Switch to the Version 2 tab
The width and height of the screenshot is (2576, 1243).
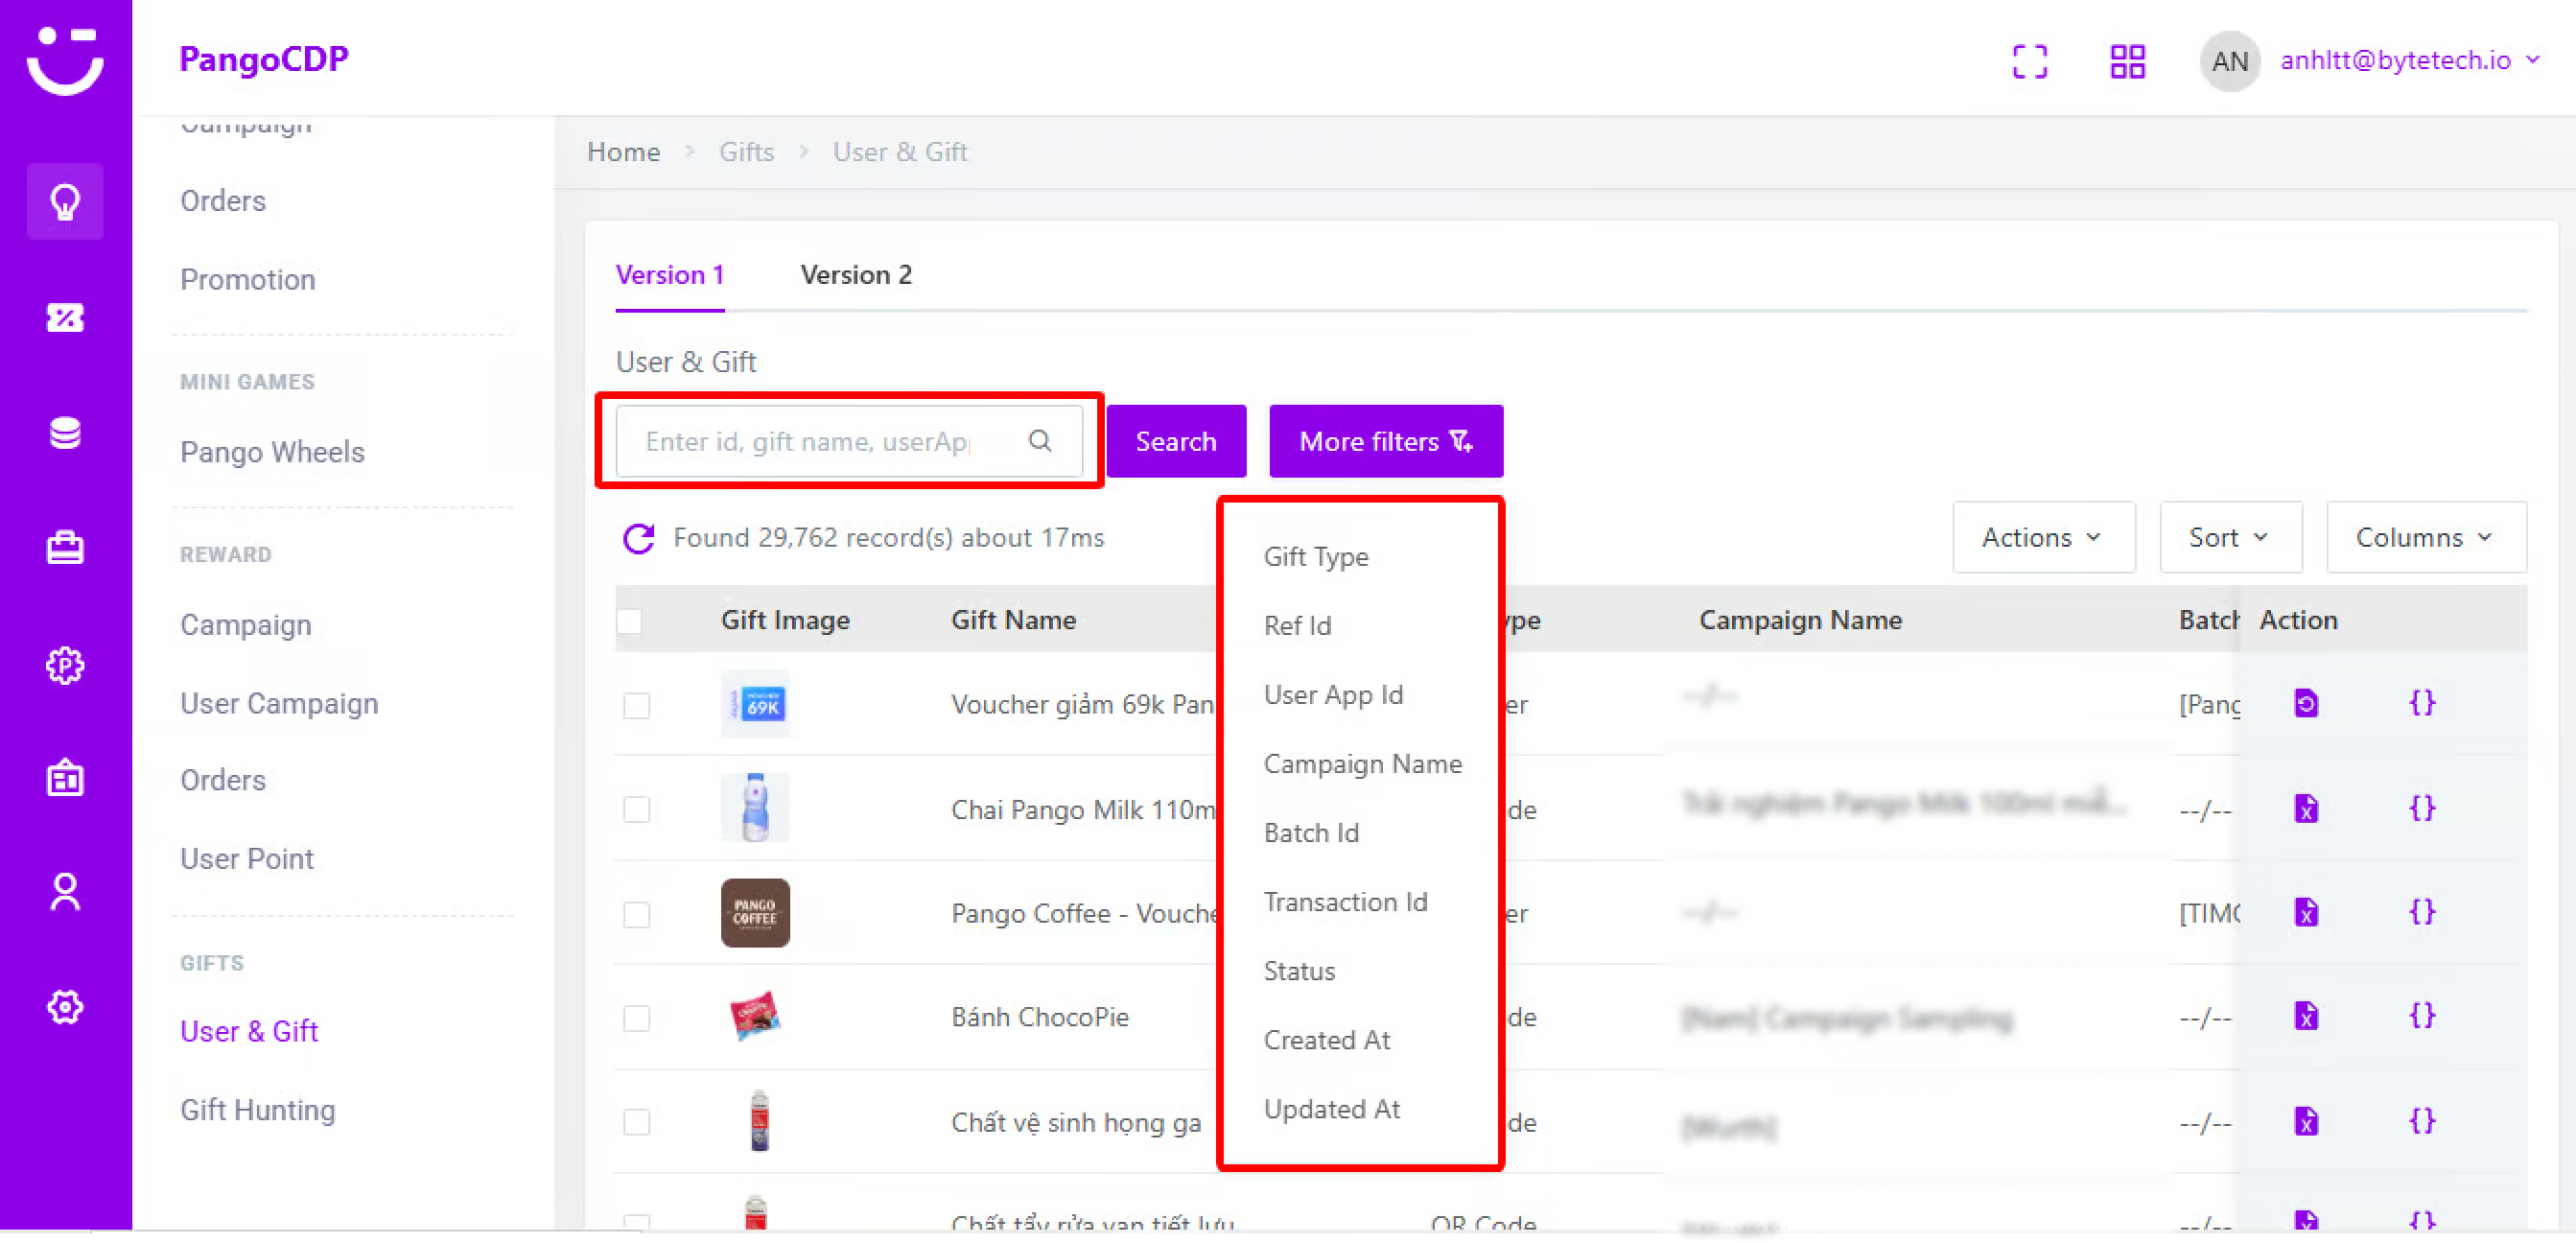(856, 275)
